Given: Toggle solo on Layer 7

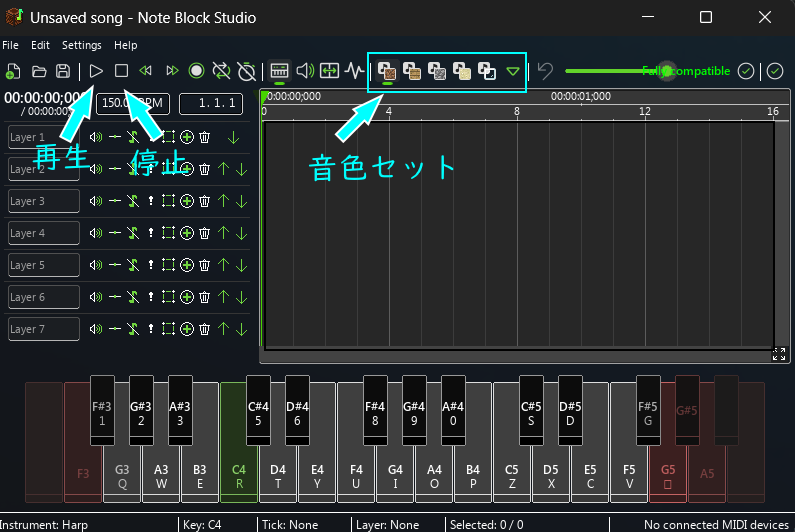Looking at the screenshot, I should coord(151,329).
